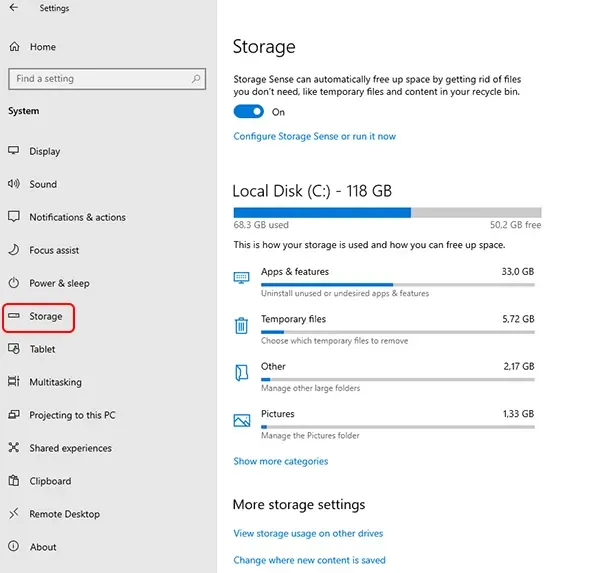
Task: Click the Pictures category icon
Action: [241, 421]
